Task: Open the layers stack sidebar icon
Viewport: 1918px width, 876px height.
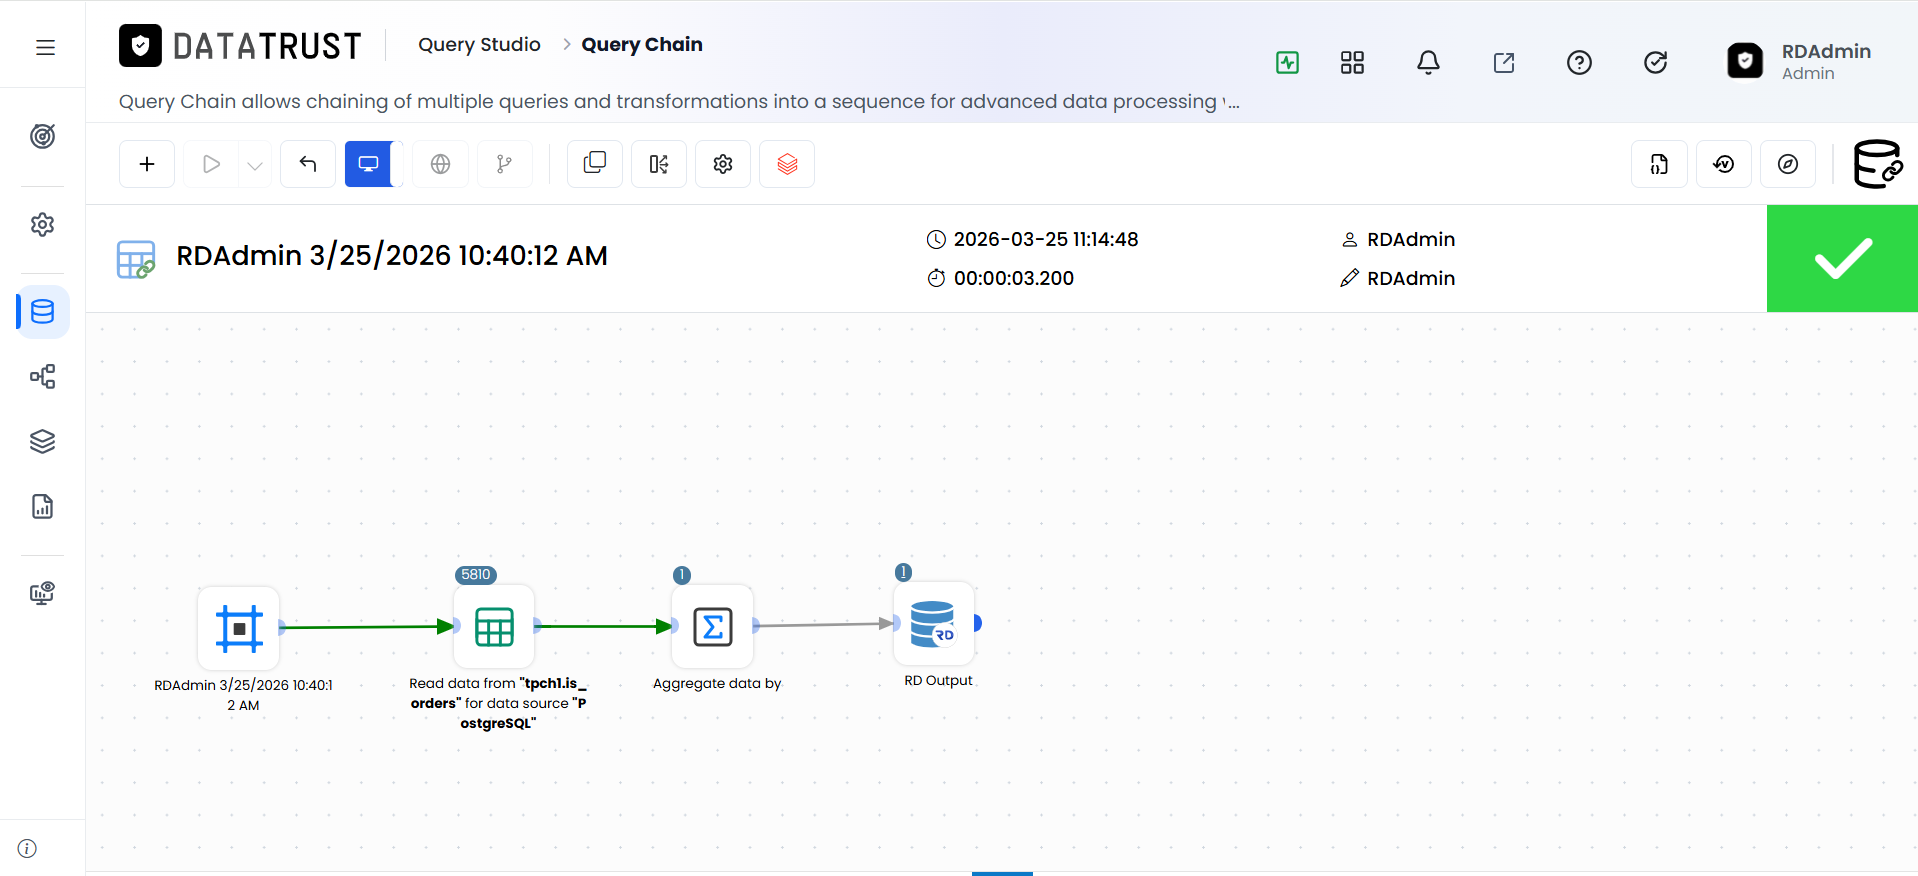Action: (x=42, y=441)
